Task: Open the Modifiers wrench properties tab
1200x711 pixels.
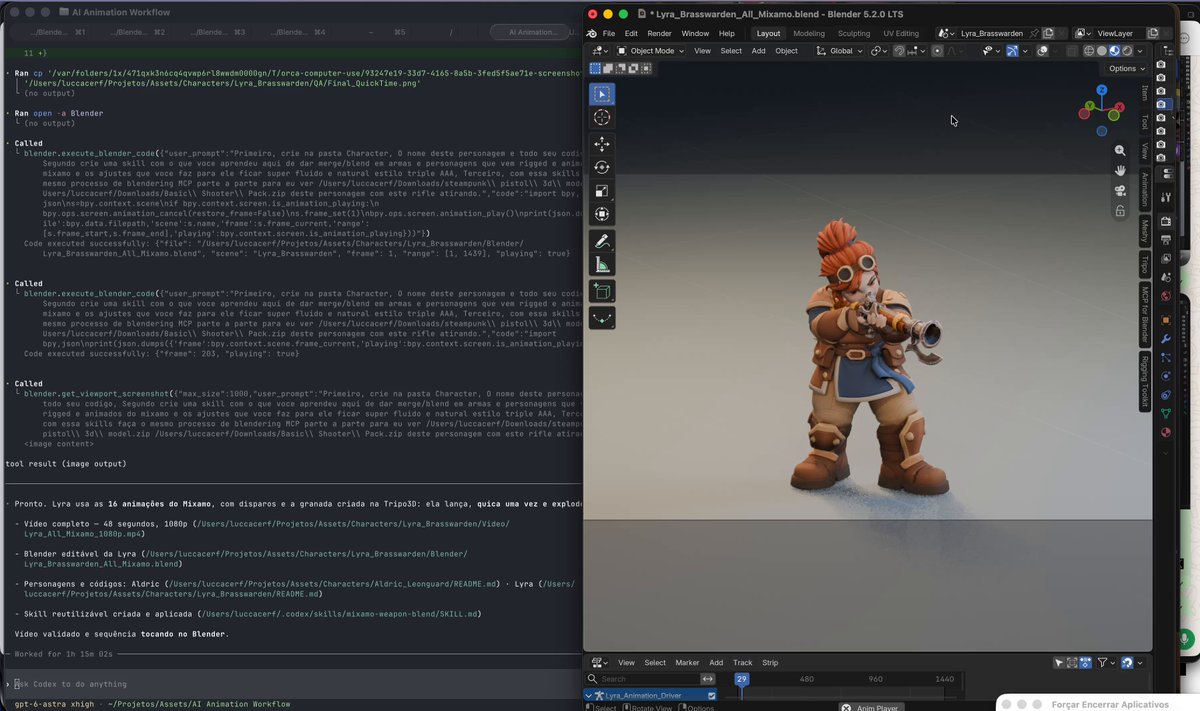Action: tap(1165, 339)
